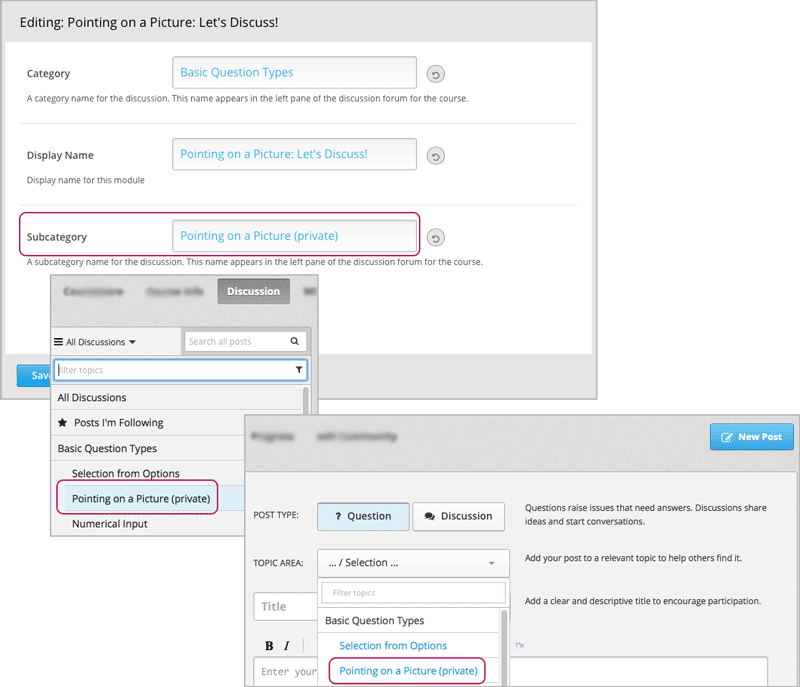Choose Selection from Options in topic list

[393, 646]
